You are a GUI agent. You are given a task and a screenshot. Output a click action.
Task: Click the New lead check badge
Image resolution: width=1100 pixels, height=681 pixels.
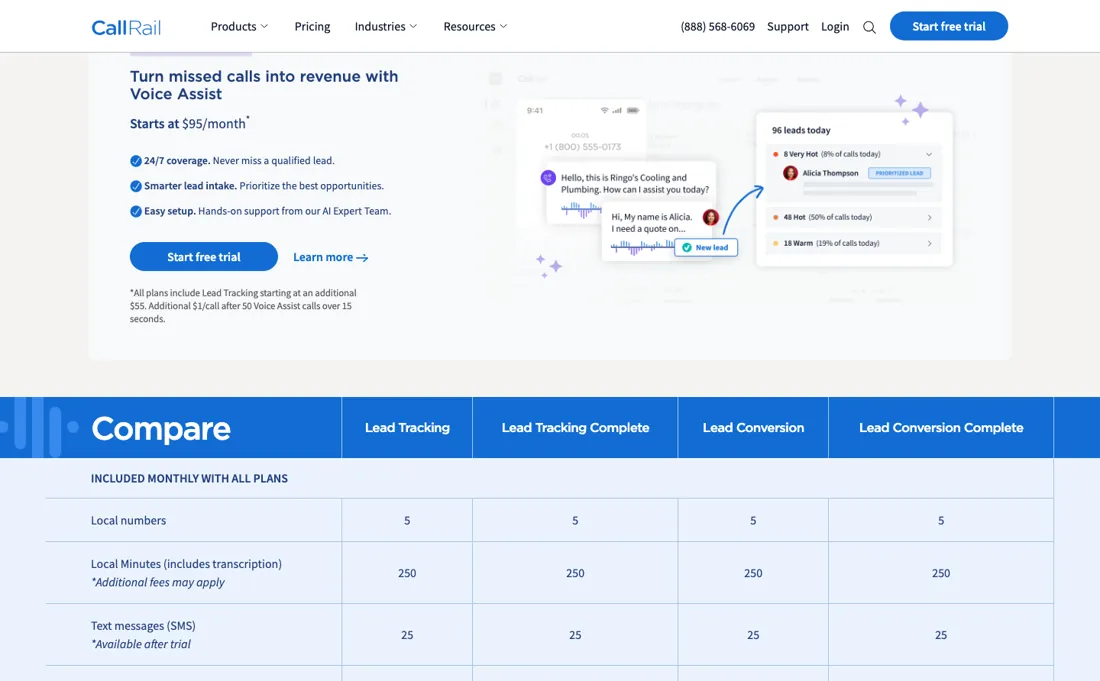[706, 248]
